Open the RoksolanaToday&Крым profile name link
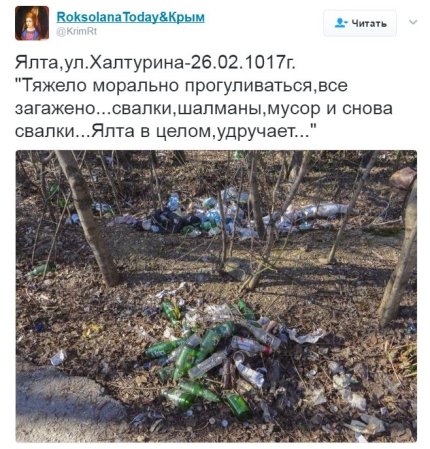This screenshot has height=449, width=430. (130, 17)
